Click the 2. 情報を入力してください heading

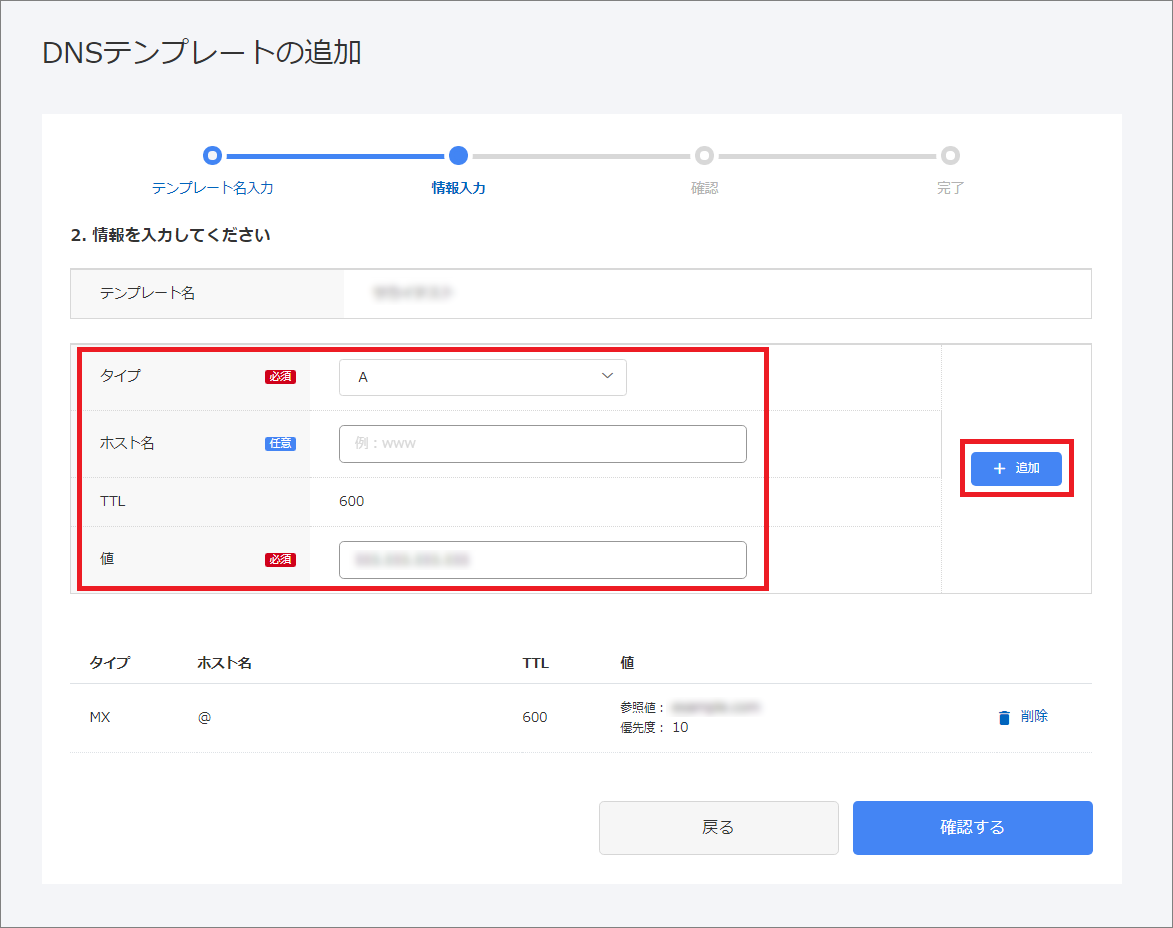point(171,235)
